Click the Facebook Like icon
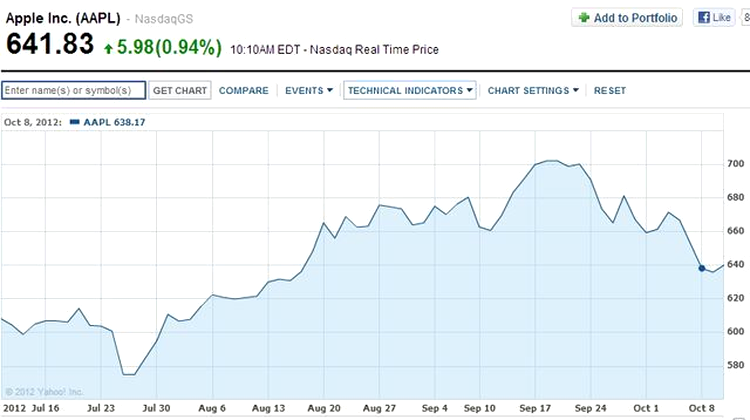This screenshot has height=420, width=750. pos(704,18)
